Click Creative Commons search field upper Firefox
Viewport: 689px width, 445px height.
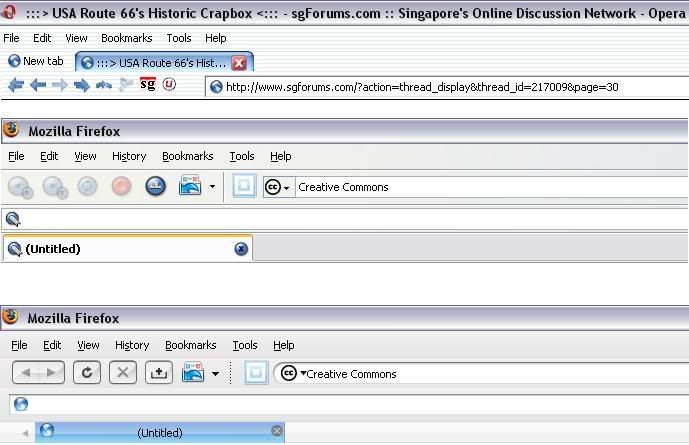pyautogui.click(x=491, y=187)
